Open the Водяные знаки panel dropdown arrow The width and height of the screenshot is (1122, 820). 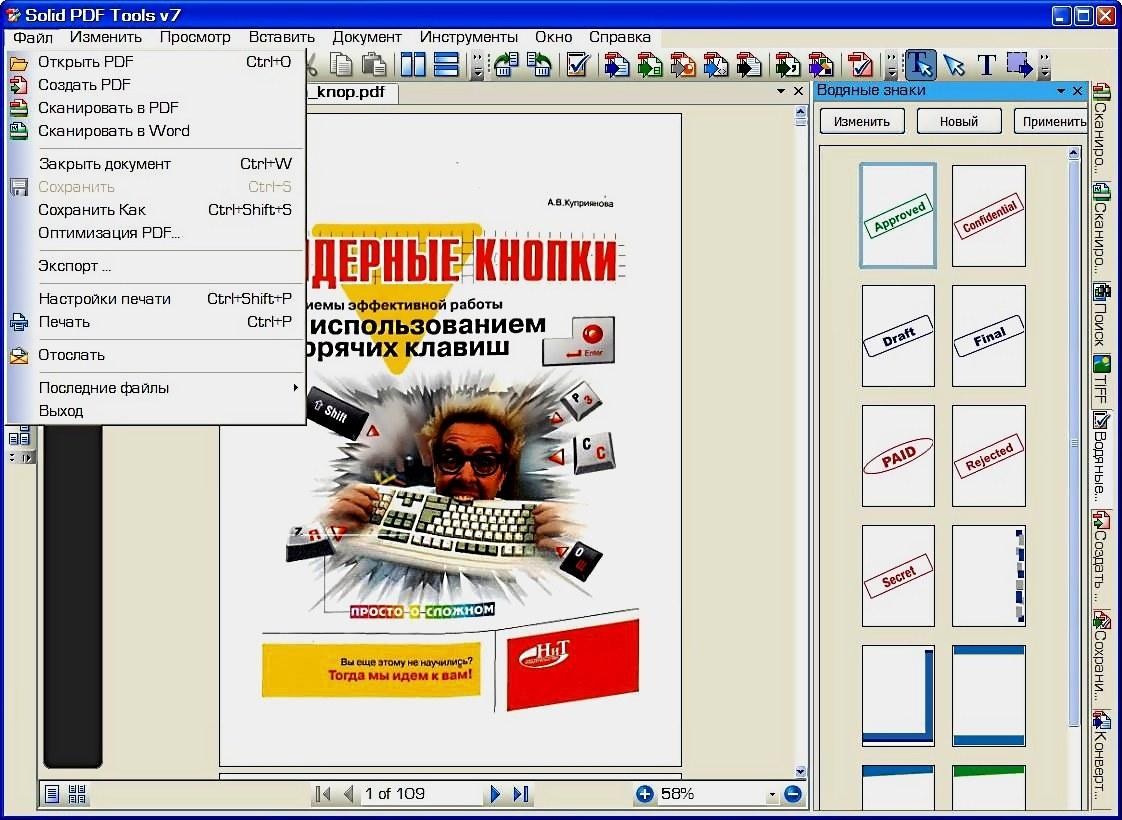1061,91
